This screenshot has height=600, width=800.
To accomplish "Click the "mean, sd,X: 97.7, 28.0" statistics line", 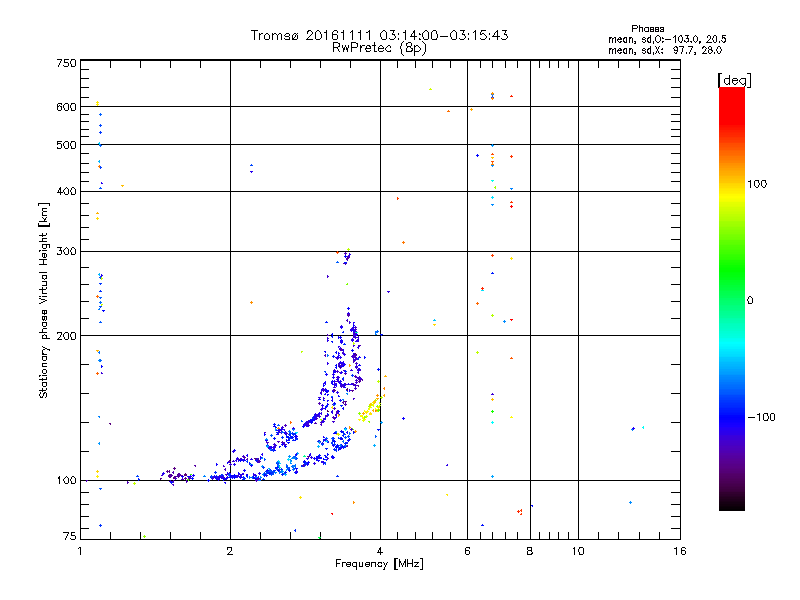I will (x=665, y=51).
